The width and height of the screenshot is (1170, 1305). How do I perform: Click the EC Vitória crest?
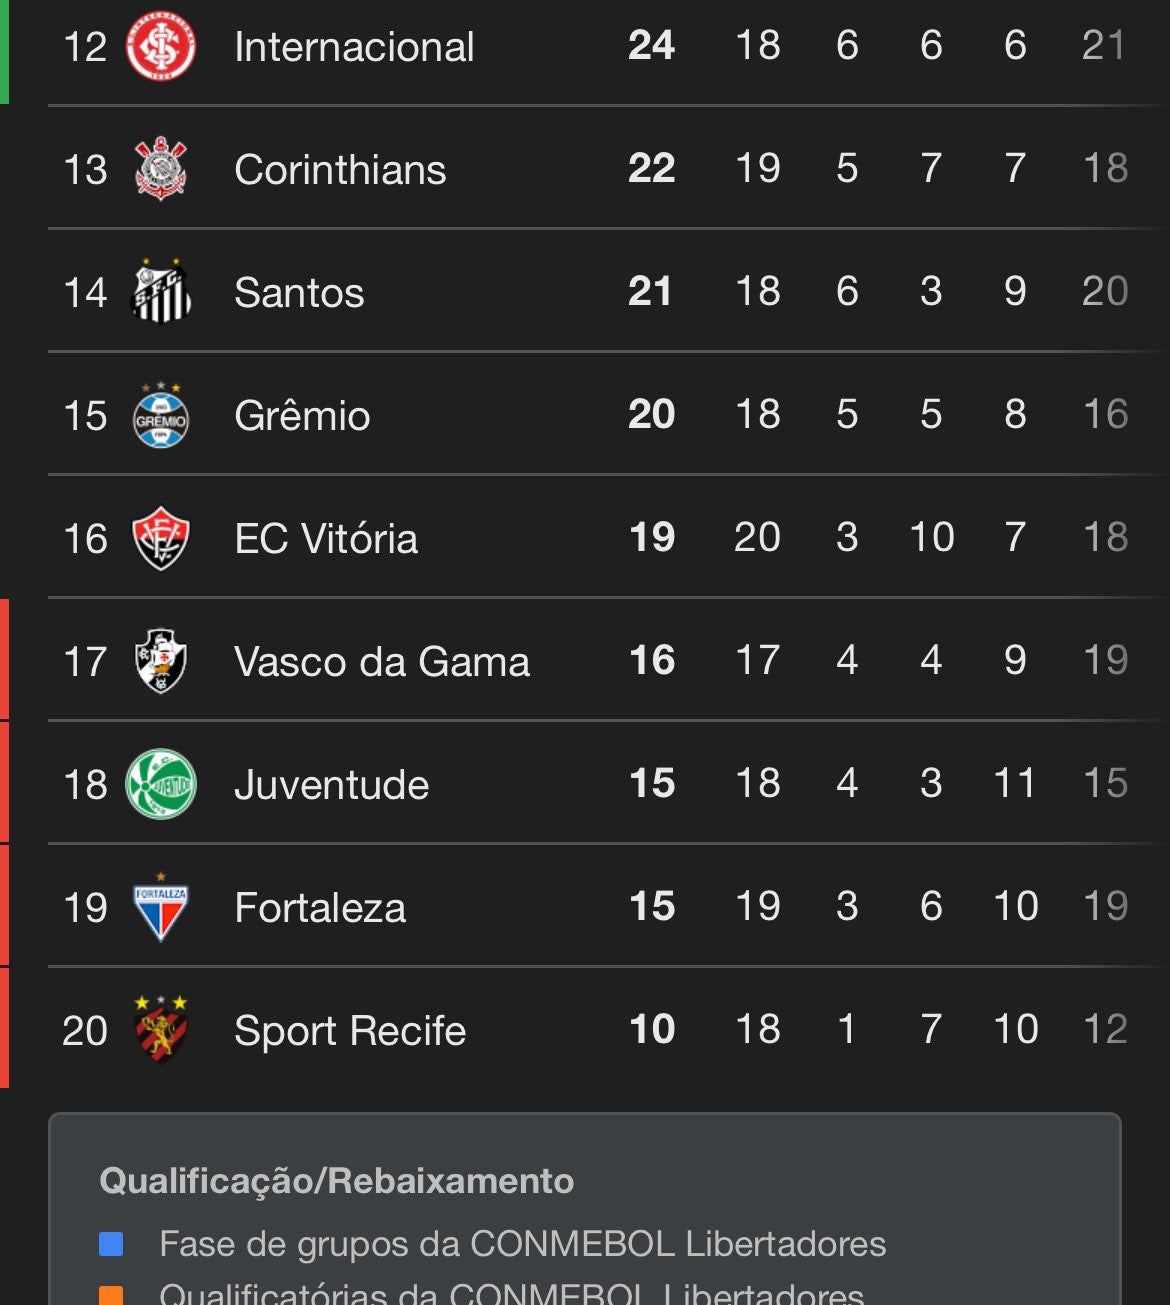tap(161, 538)
